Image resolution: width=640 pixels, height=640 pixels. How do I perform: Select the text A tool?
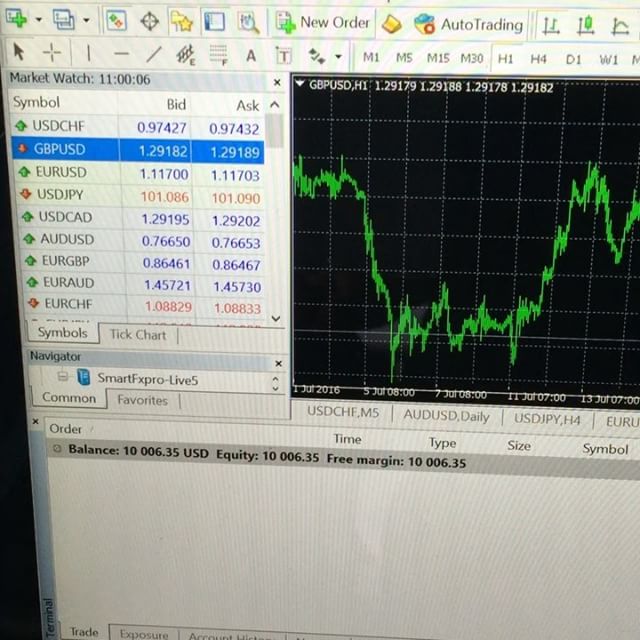pyautogui.click(x=251, y=56)
